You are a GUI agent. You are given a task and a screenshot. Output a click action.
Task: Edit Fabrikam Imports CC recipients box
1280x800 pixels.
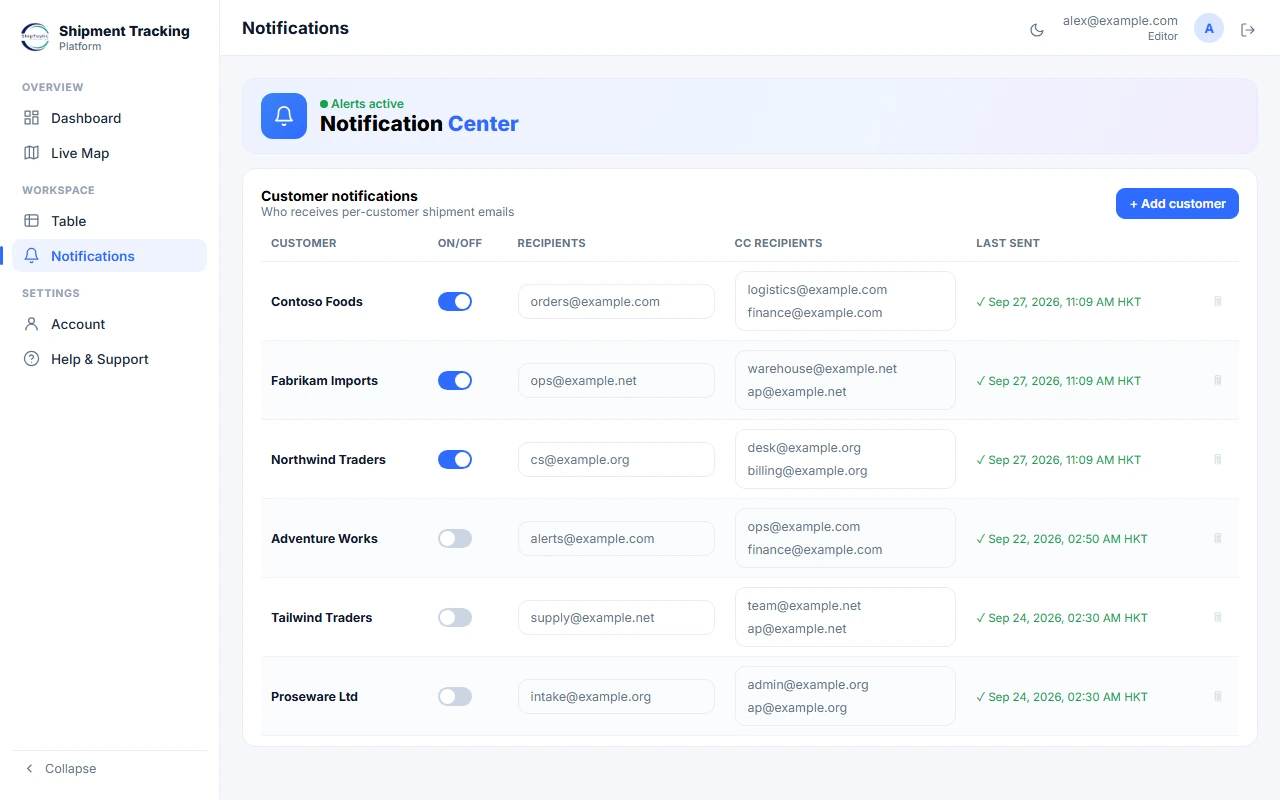tap(845, 380)
